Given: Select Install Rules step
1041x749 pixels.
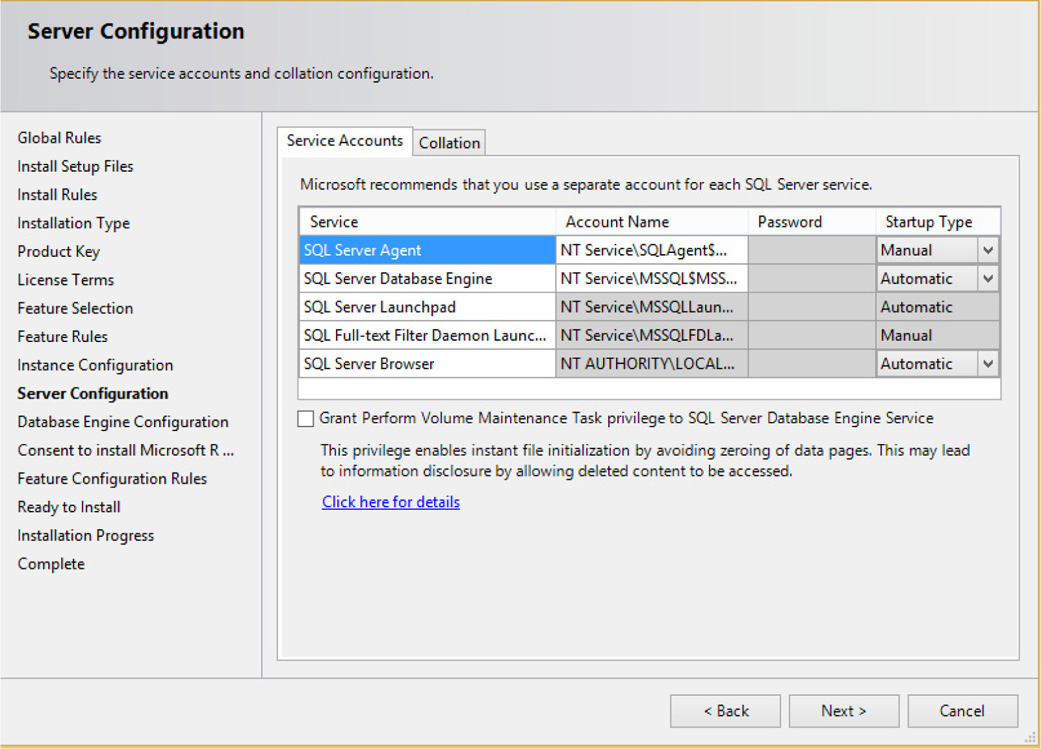Looking at the screenshot, I should 57,195.
